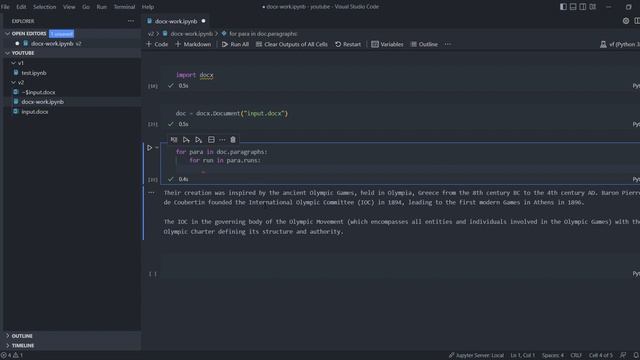Open the Variables view
The image size is (640, 360).
pyautogui.click(x=387, y=44)
